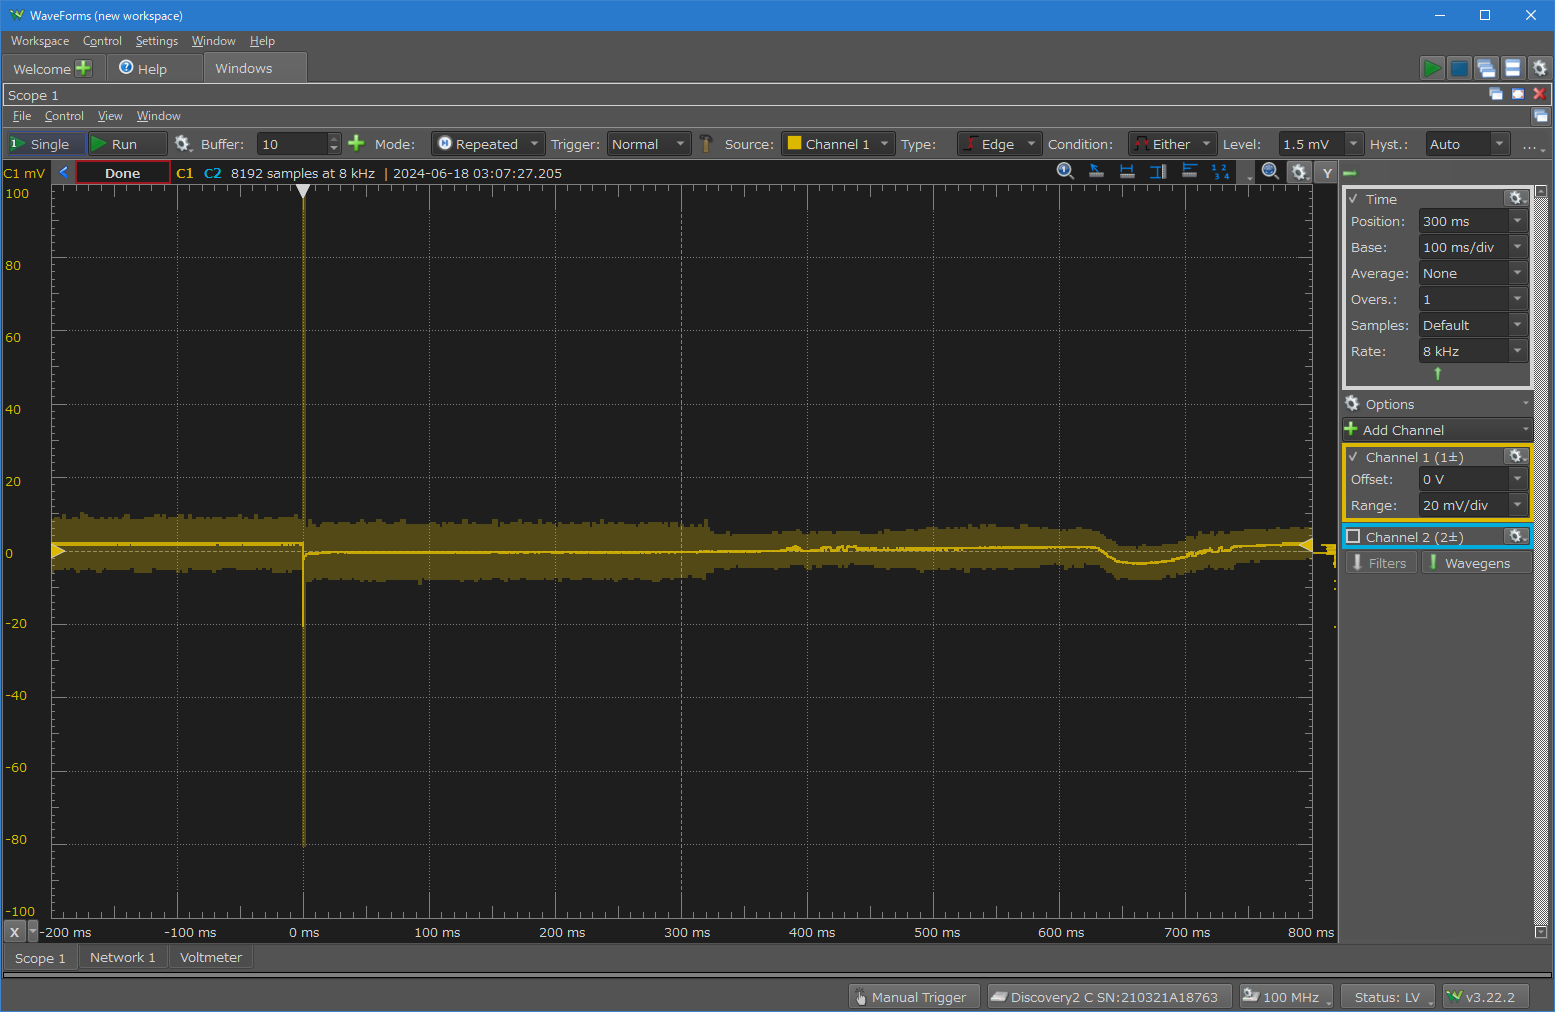Open the Type dropdown showing Edge
This screenshot has height=1012, width=1555.
coord(999,144)
